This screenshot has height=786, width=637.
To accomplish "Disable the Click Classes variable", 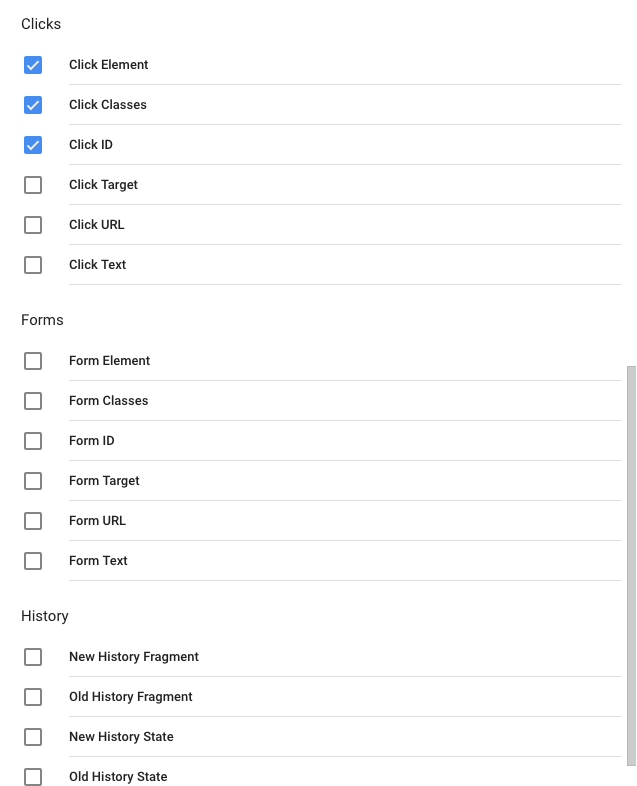I will point(33,105).
